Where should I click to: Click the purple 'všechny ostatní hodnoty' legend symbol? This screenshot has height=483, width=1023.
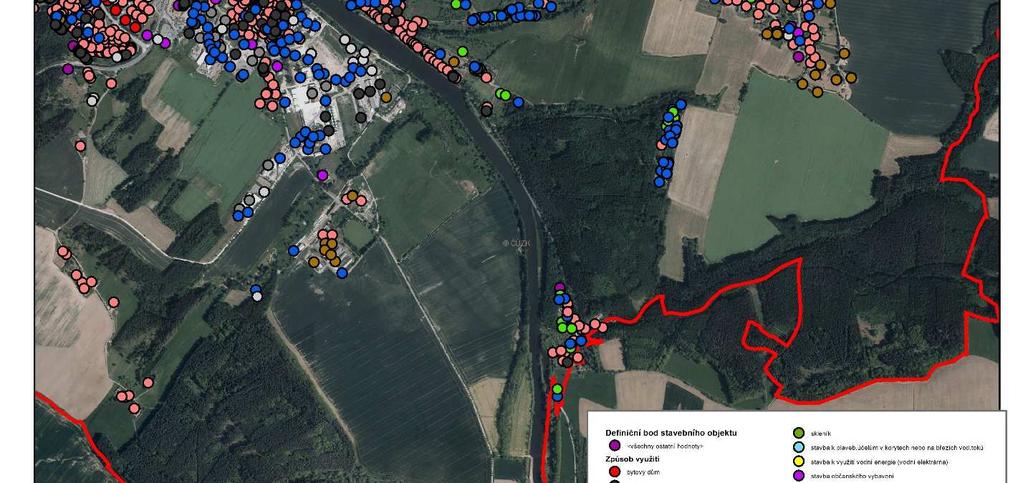614,445
